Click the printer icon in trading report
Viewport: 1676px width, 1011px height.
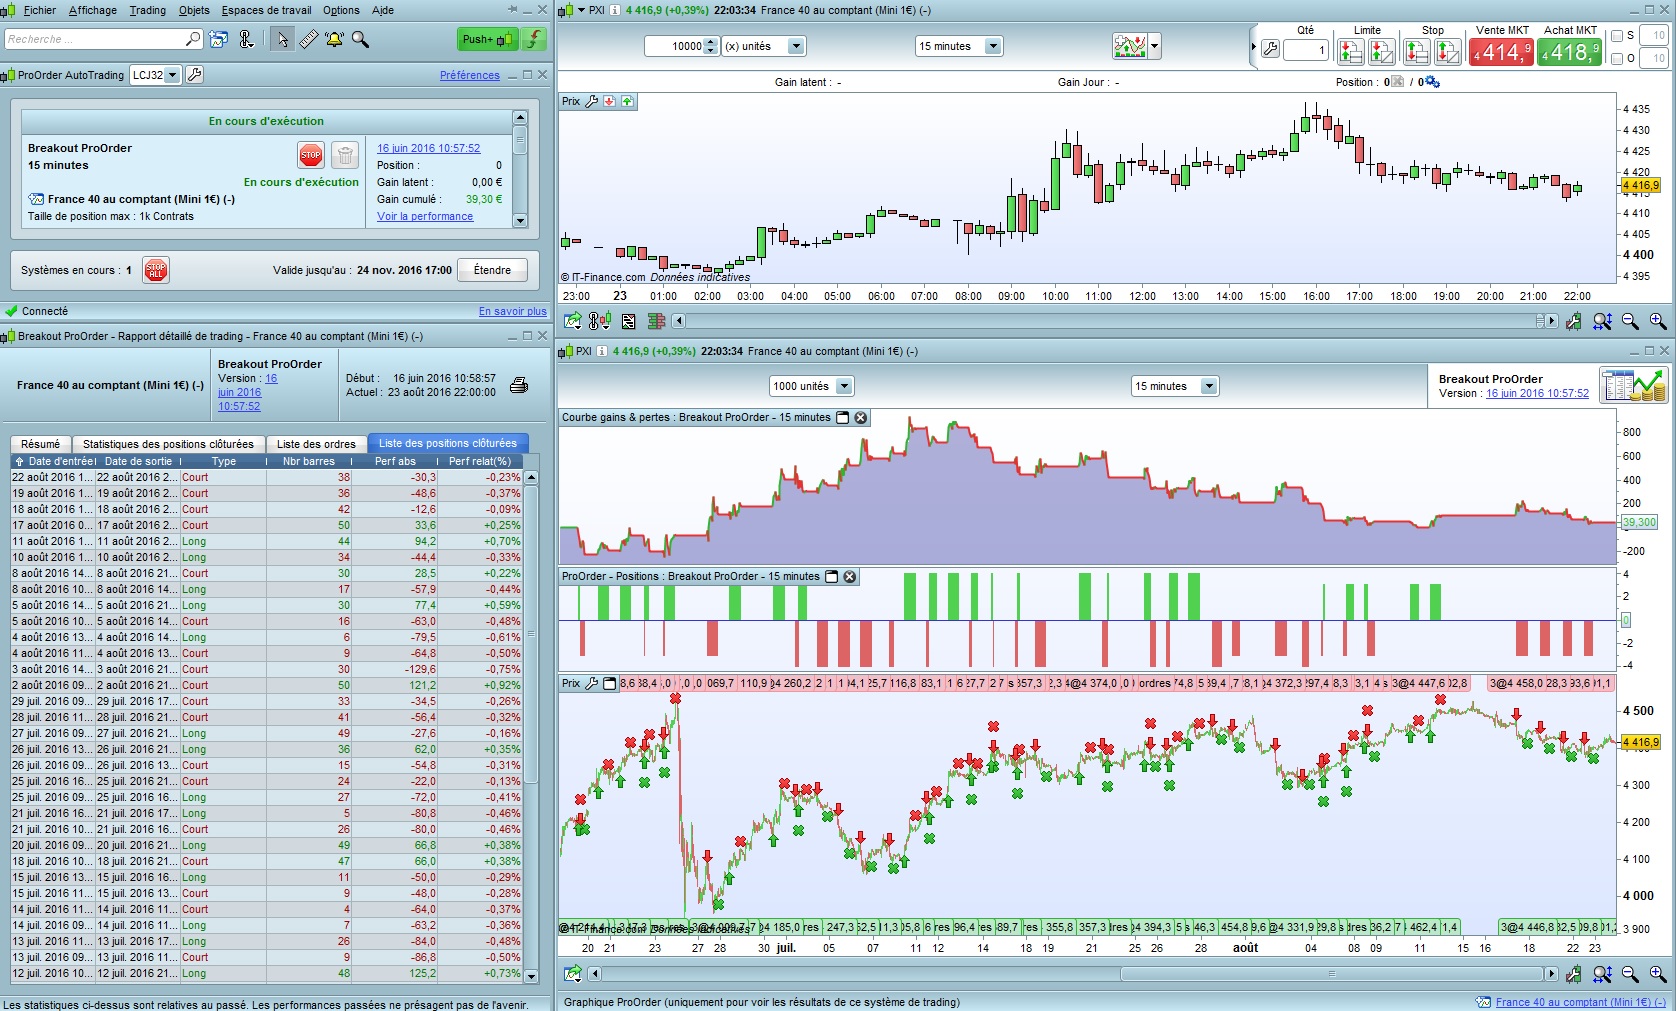pos(519,386)
